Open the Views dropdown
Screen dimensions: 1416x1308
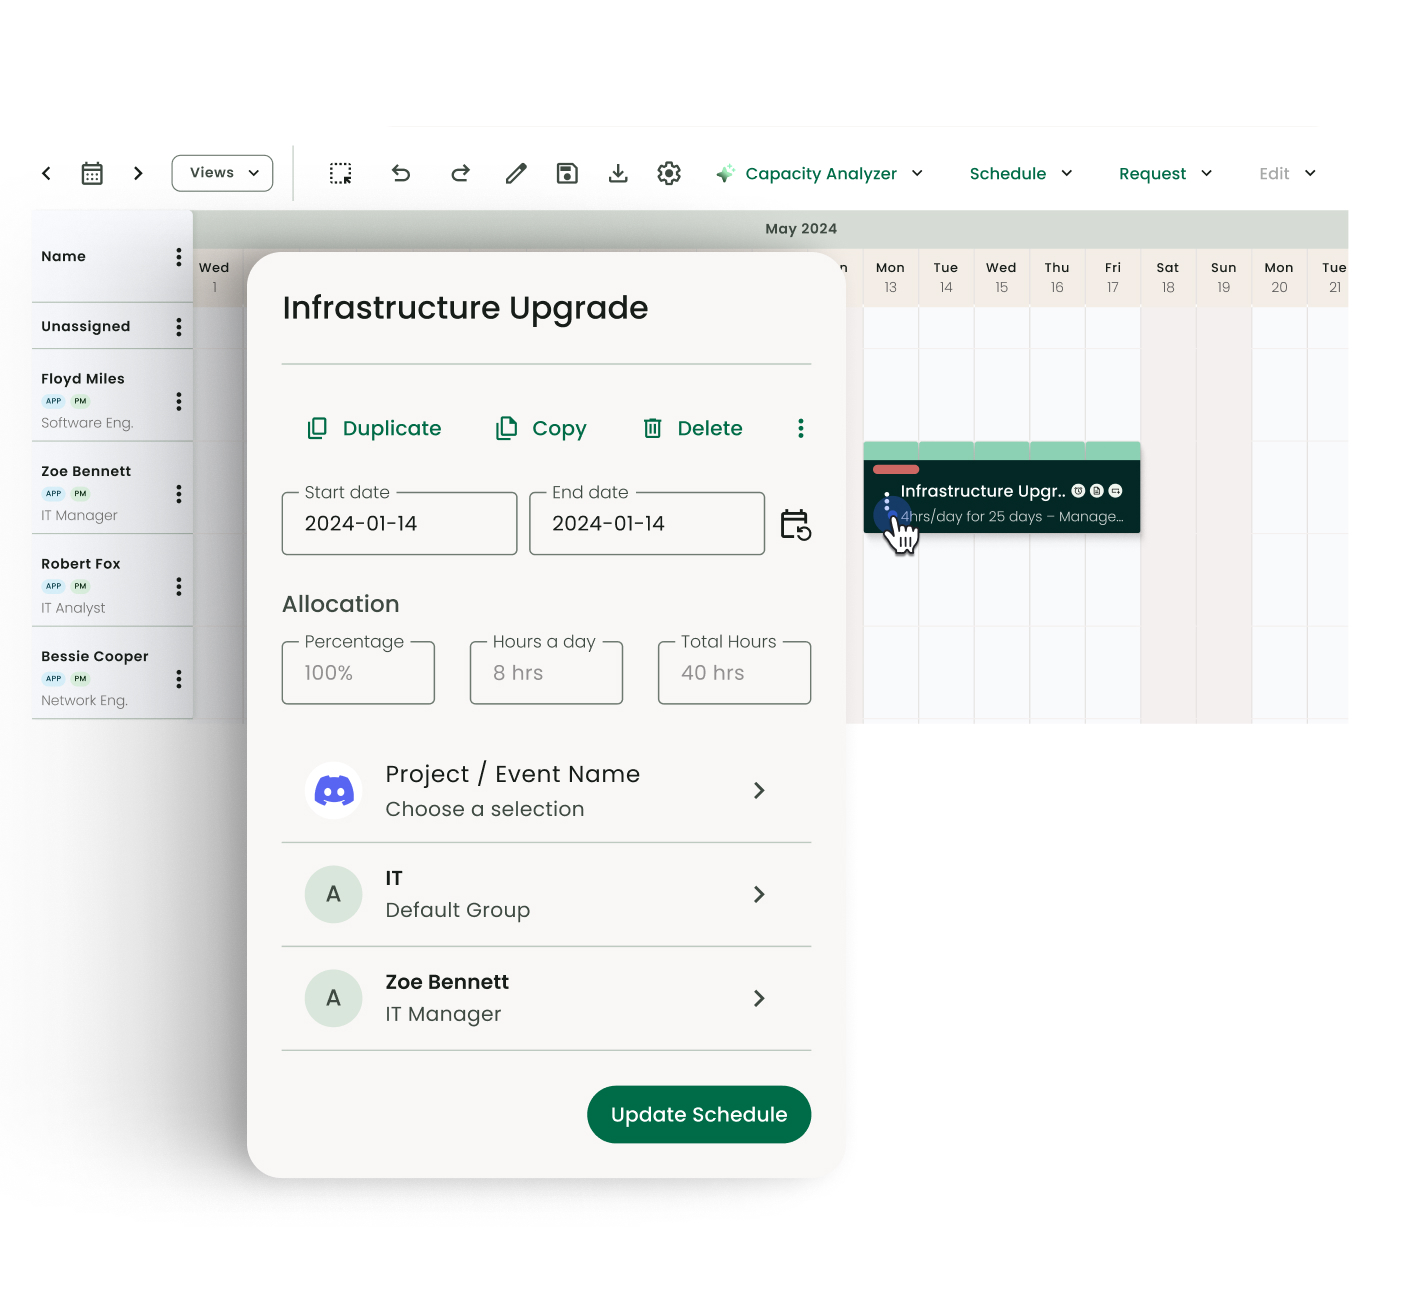click(x=222, y=173)
